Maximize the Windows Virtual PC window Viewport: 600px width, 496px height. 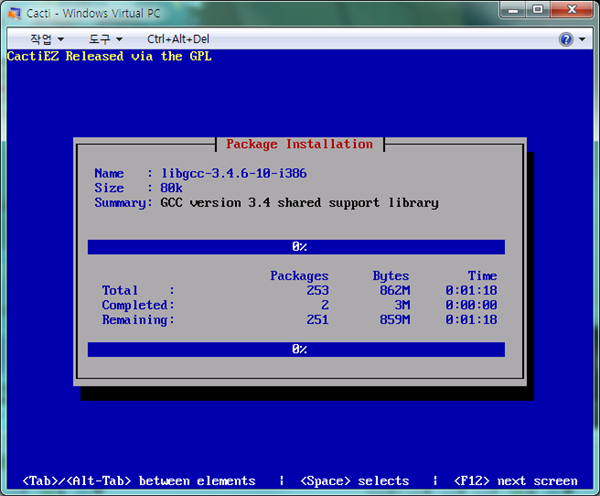click(538, 10)
